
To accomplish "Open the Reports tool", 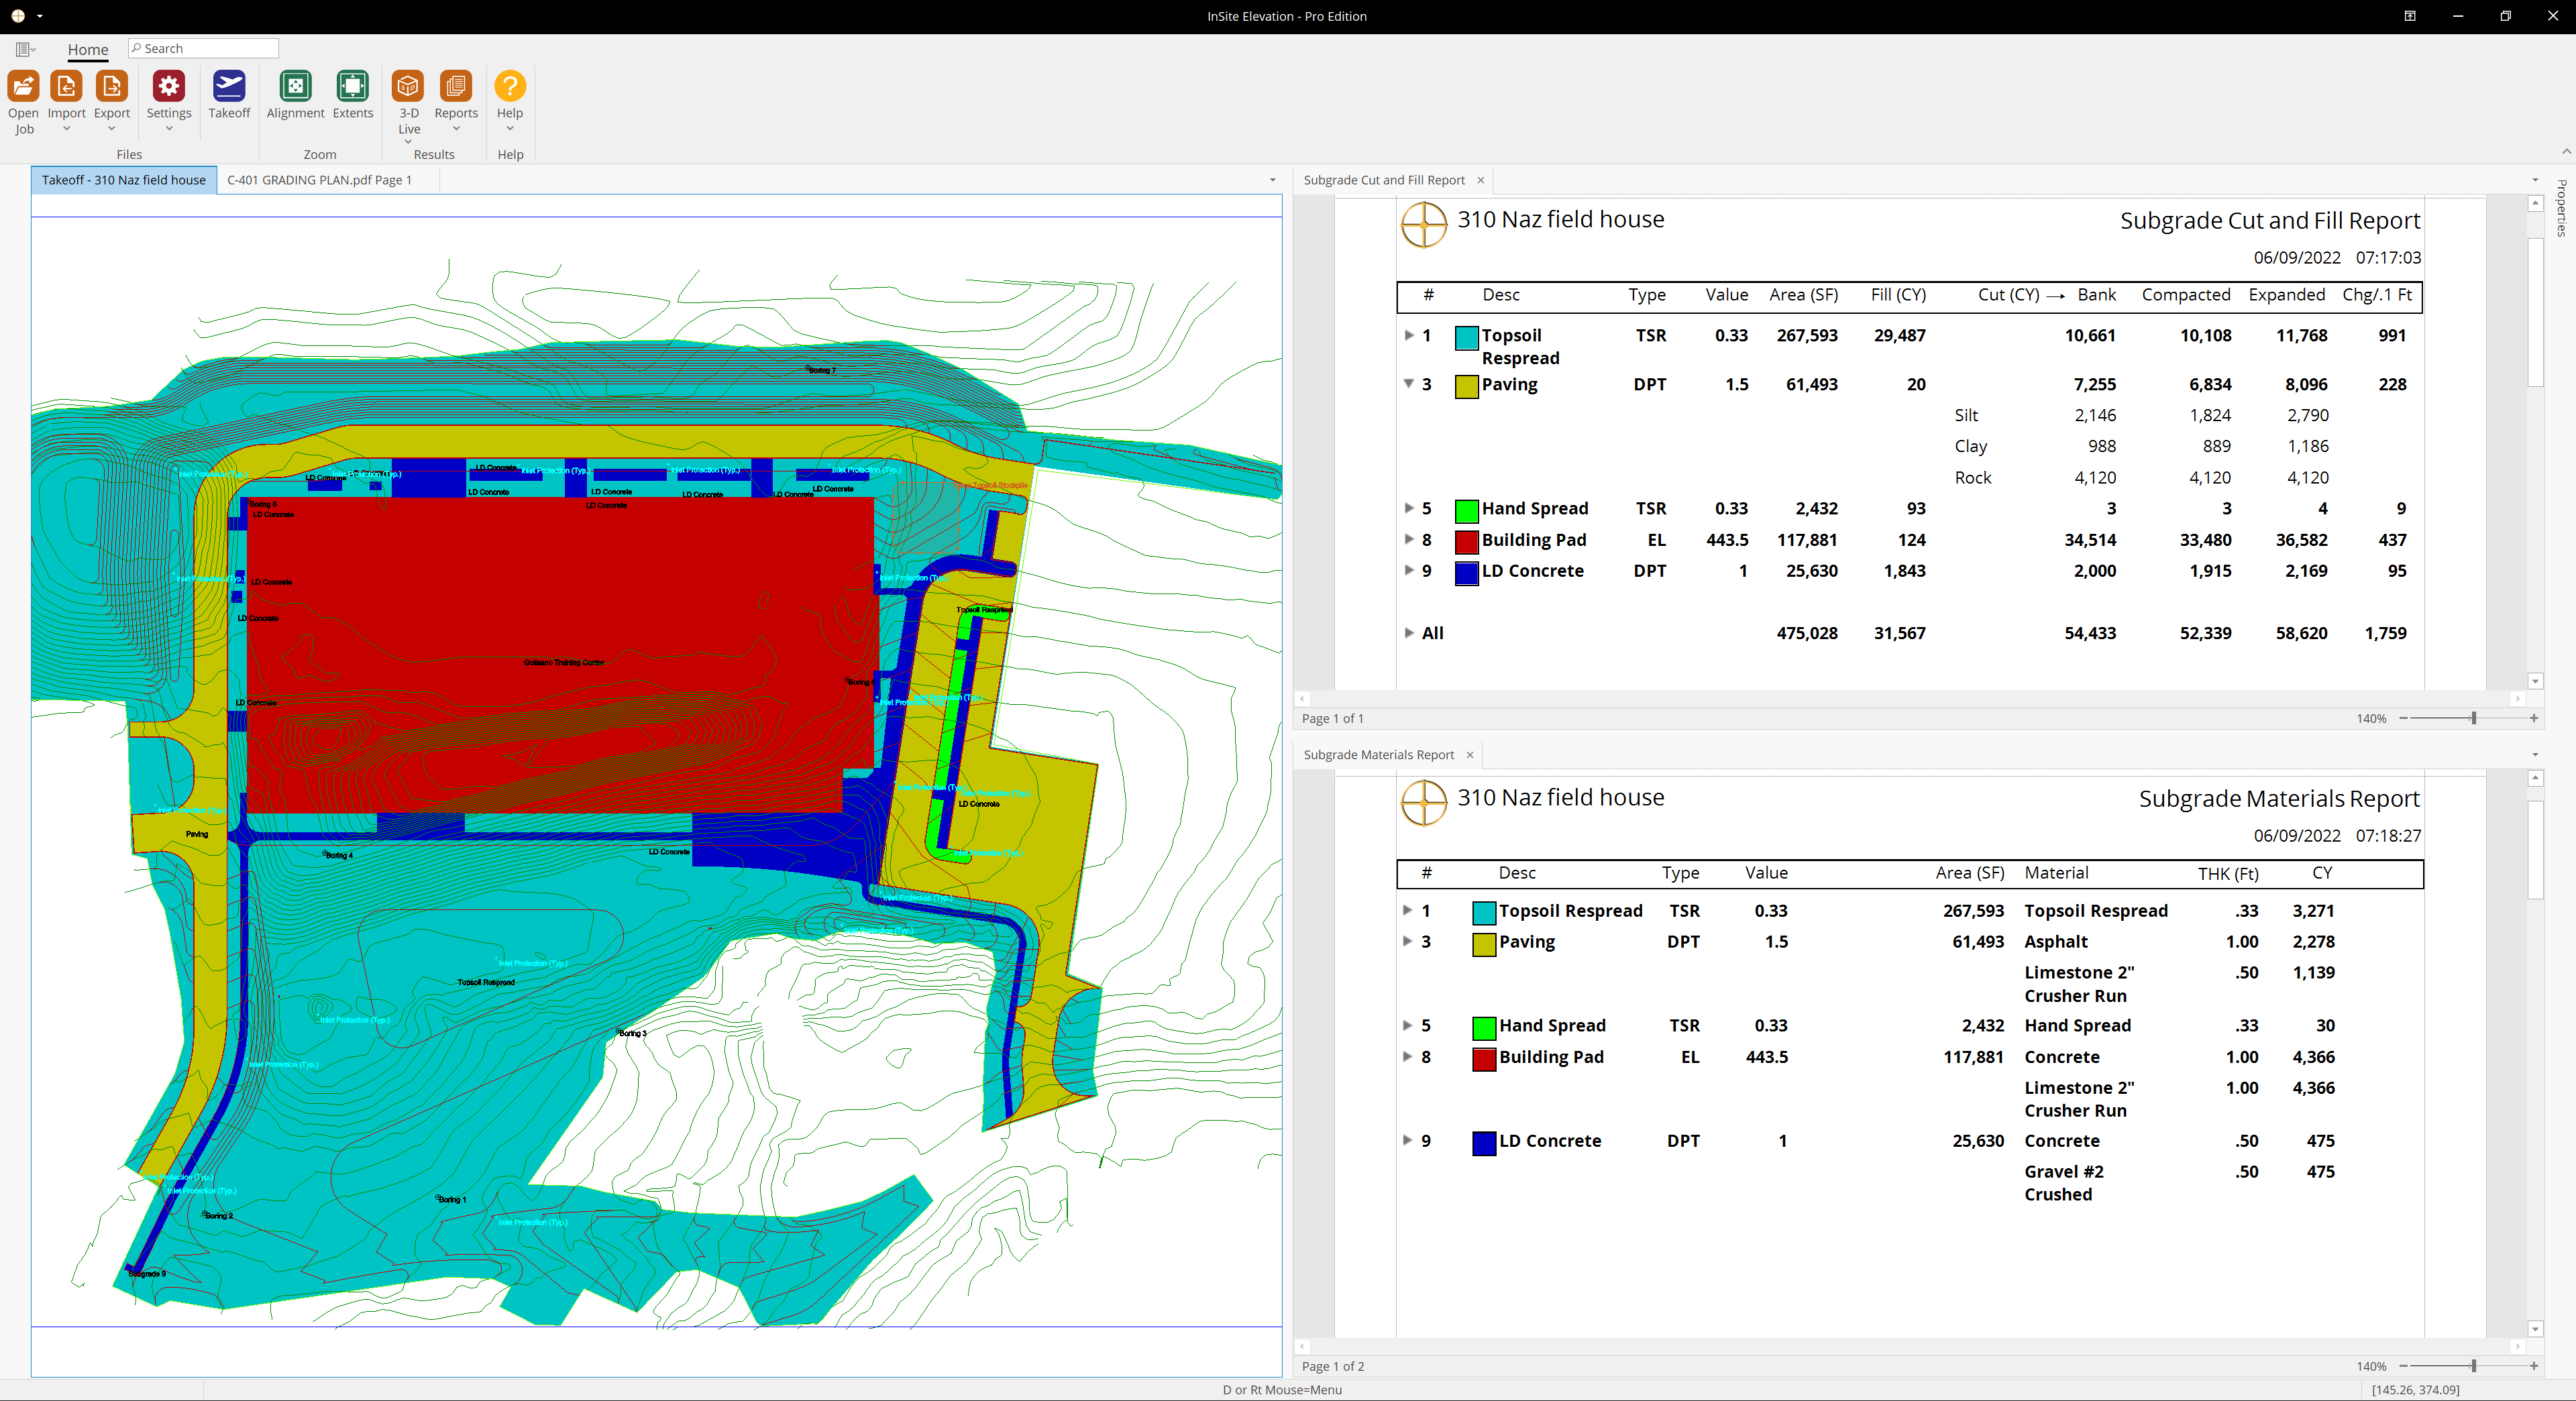I will 455,95.
